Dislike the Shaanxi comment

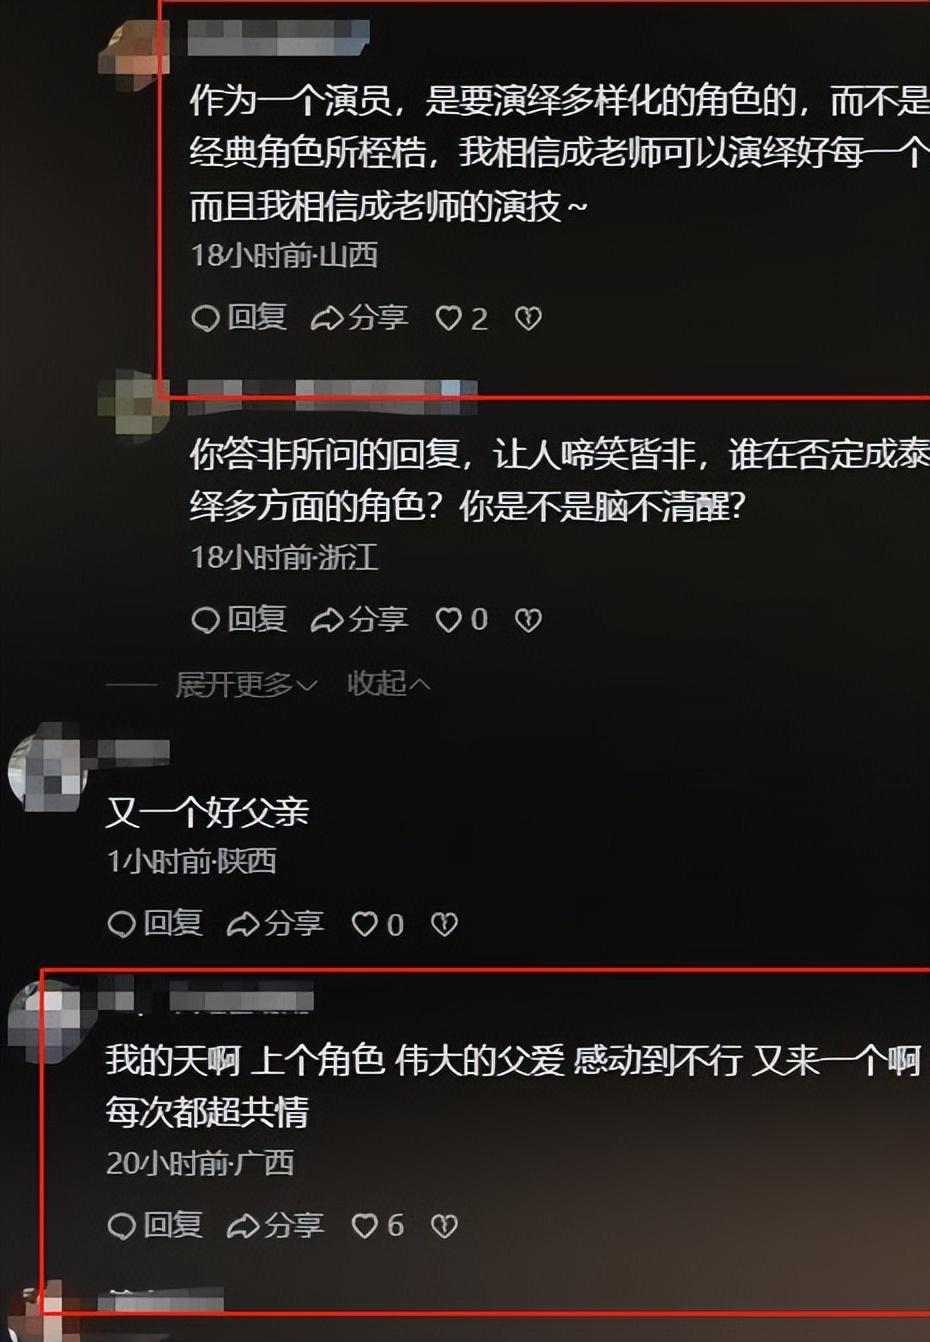444,925
